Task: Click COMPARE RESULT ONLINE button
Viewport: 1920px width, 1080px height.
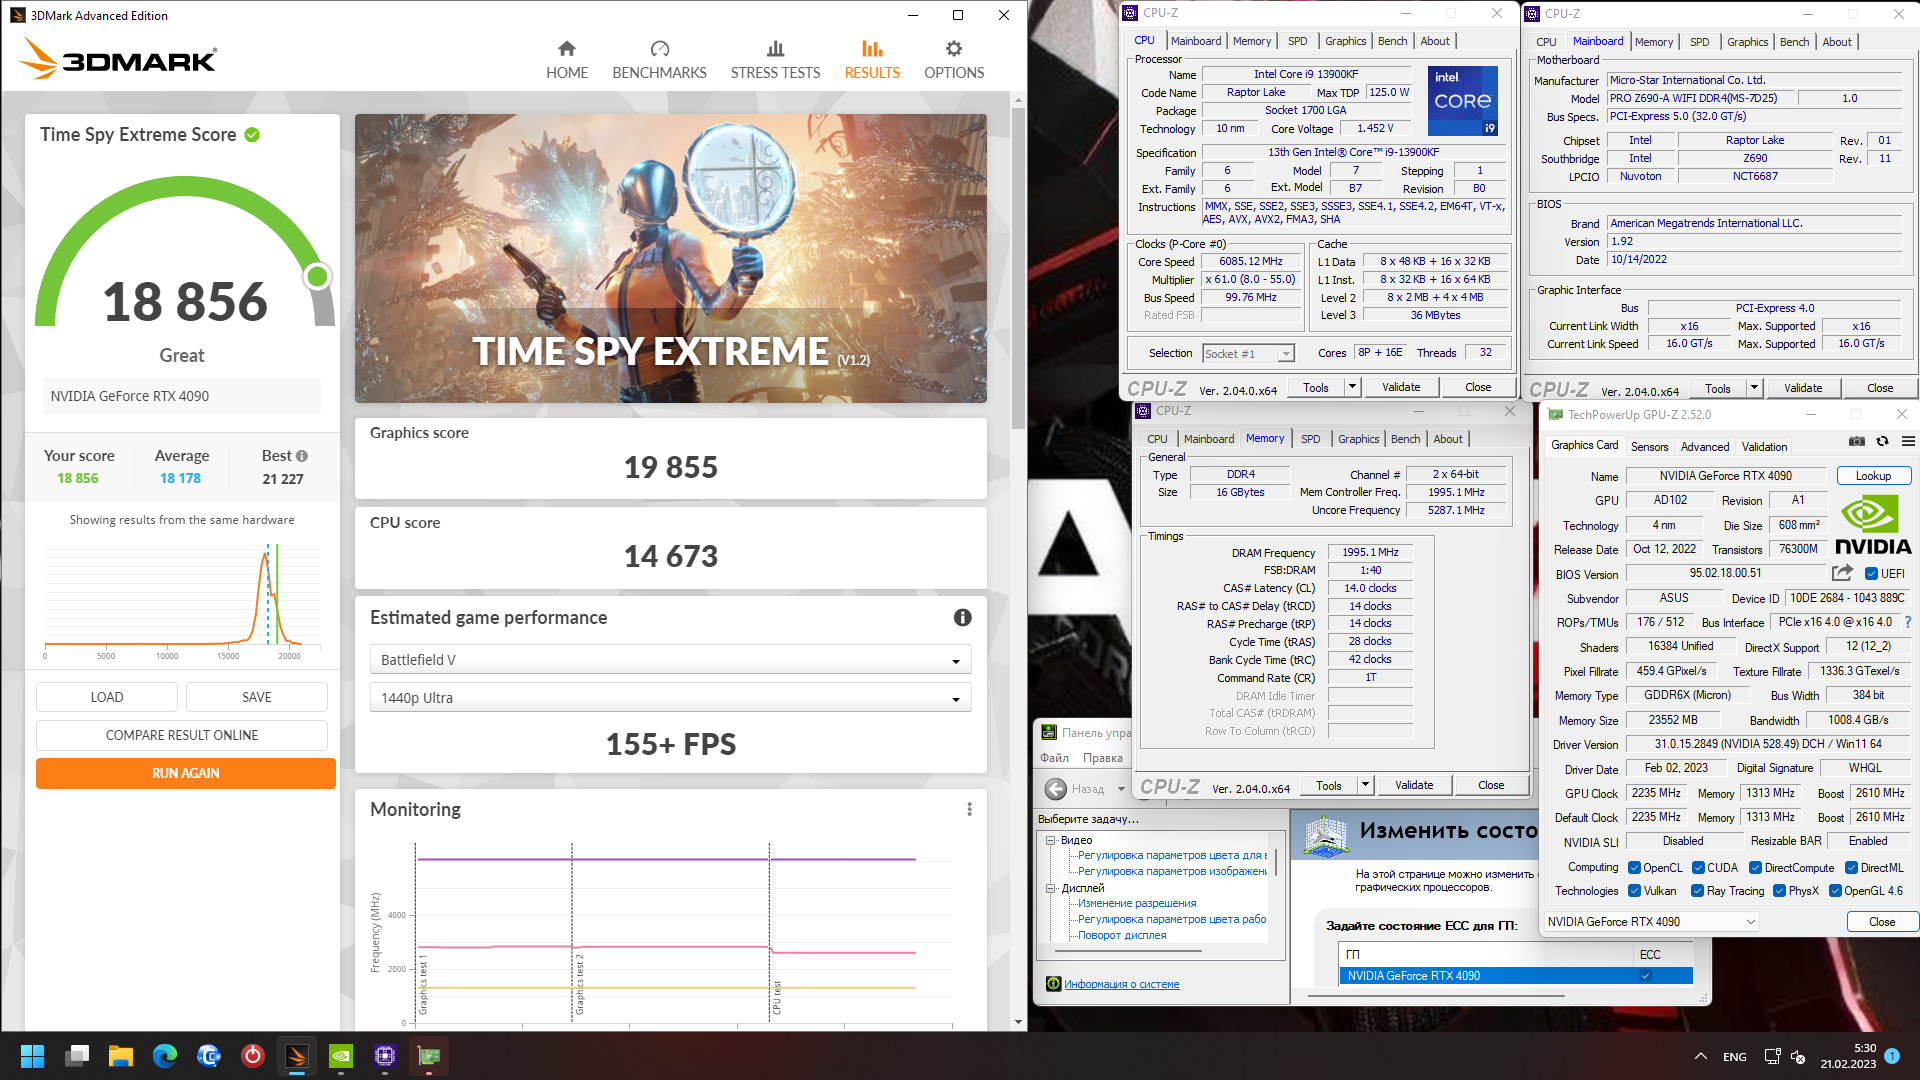Action: pyautogui.click(x=182, y=735)
